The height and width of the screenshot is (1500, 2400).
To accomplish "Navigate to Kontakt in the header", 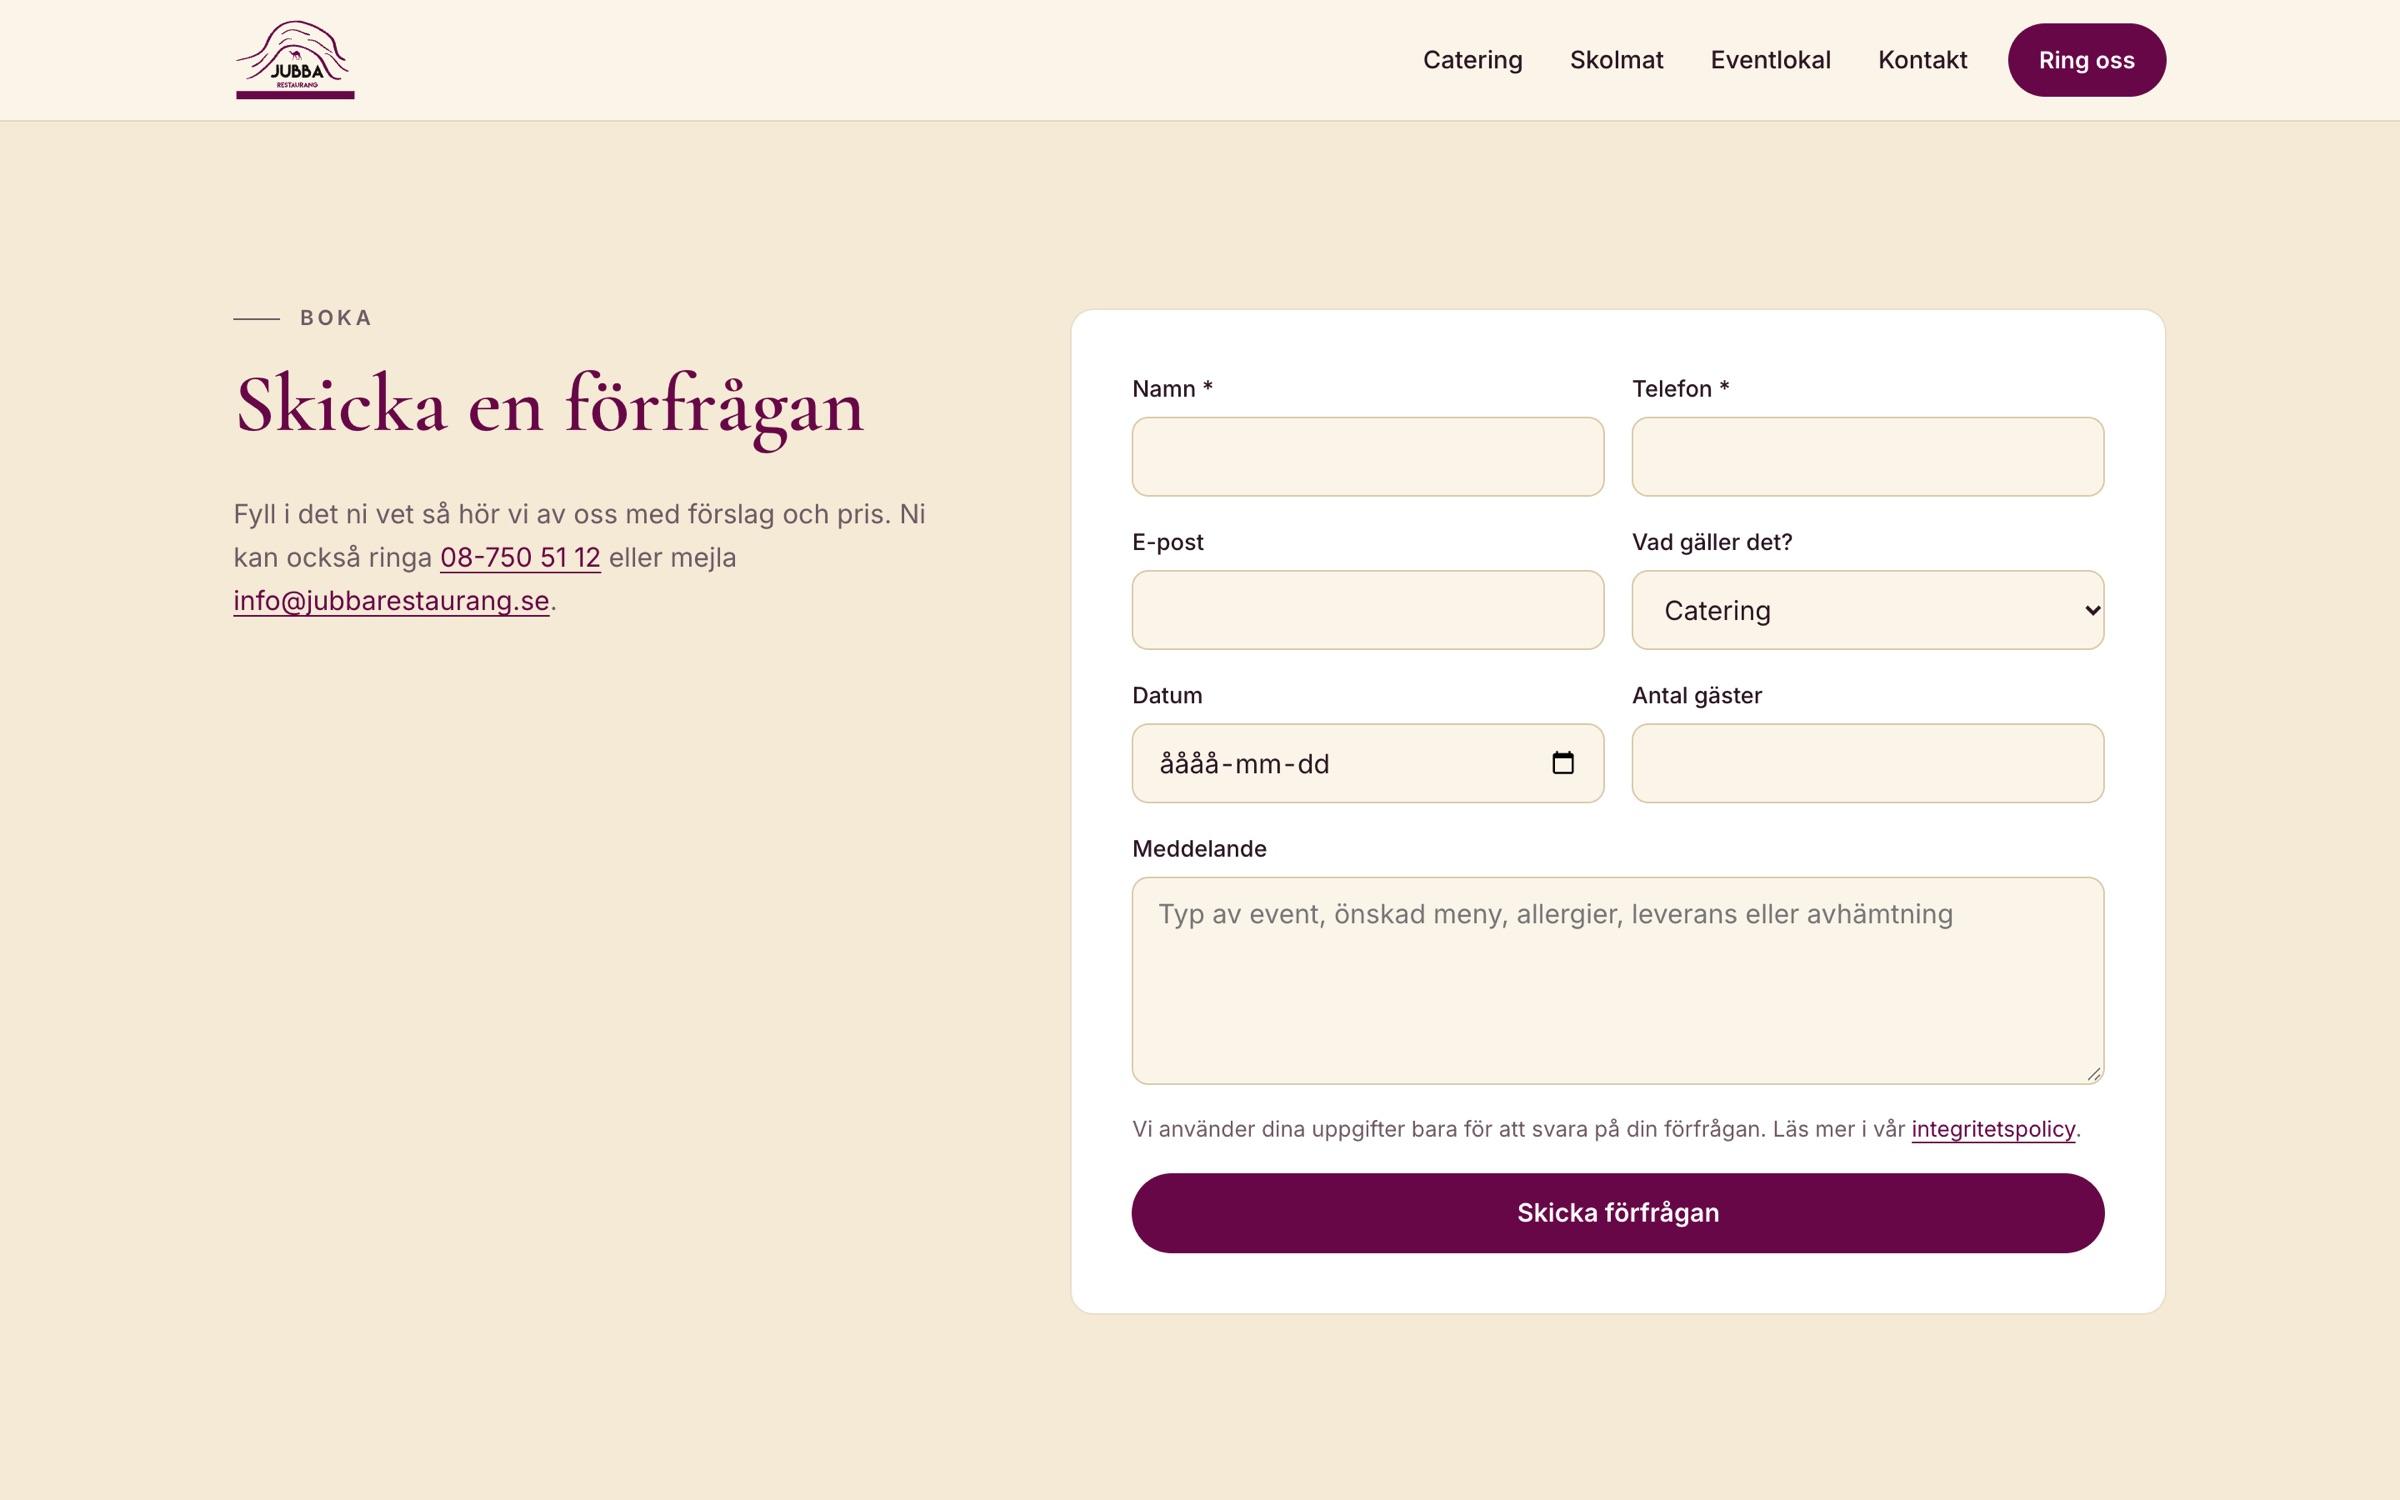I will pyautogui.click(x=1922, y=60).
